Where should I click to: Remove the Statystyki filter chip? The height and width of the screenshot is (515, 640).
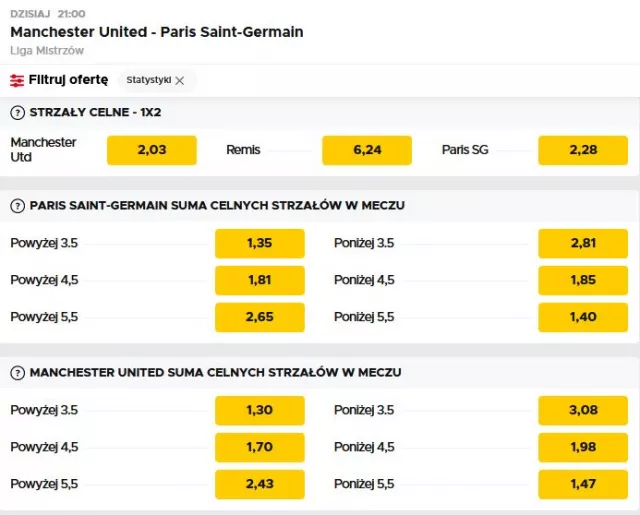click(180, 80)
